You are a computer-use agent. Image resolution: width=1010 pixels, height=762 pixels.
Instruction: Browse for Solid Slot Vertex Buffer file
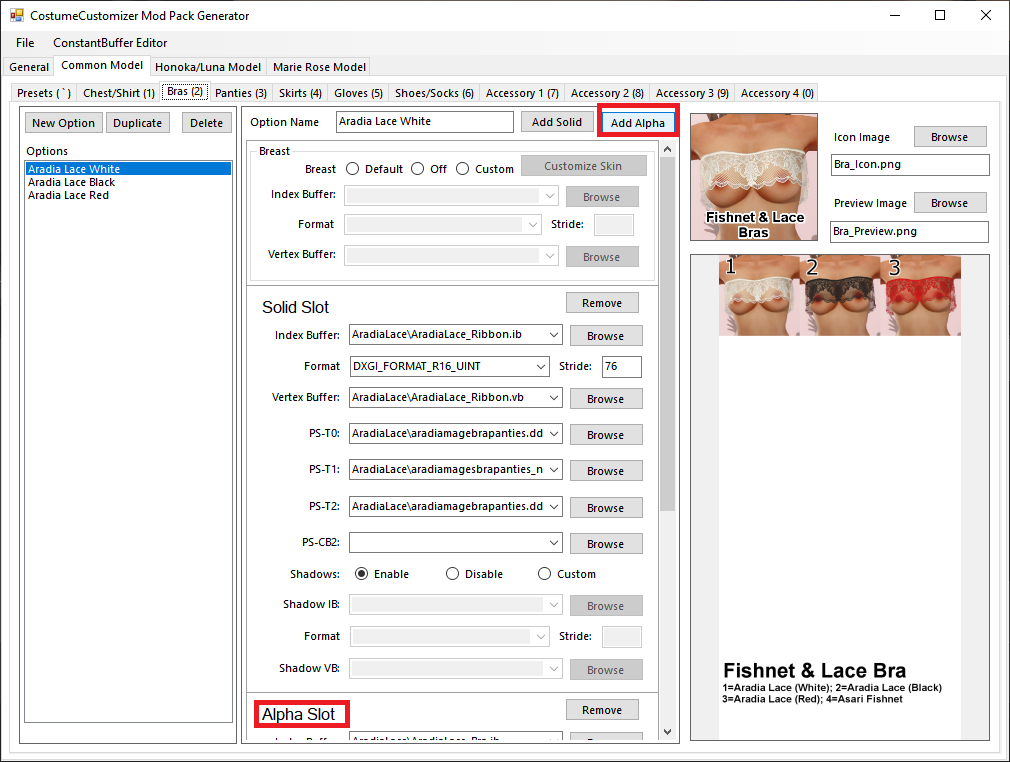click(605, 399)
